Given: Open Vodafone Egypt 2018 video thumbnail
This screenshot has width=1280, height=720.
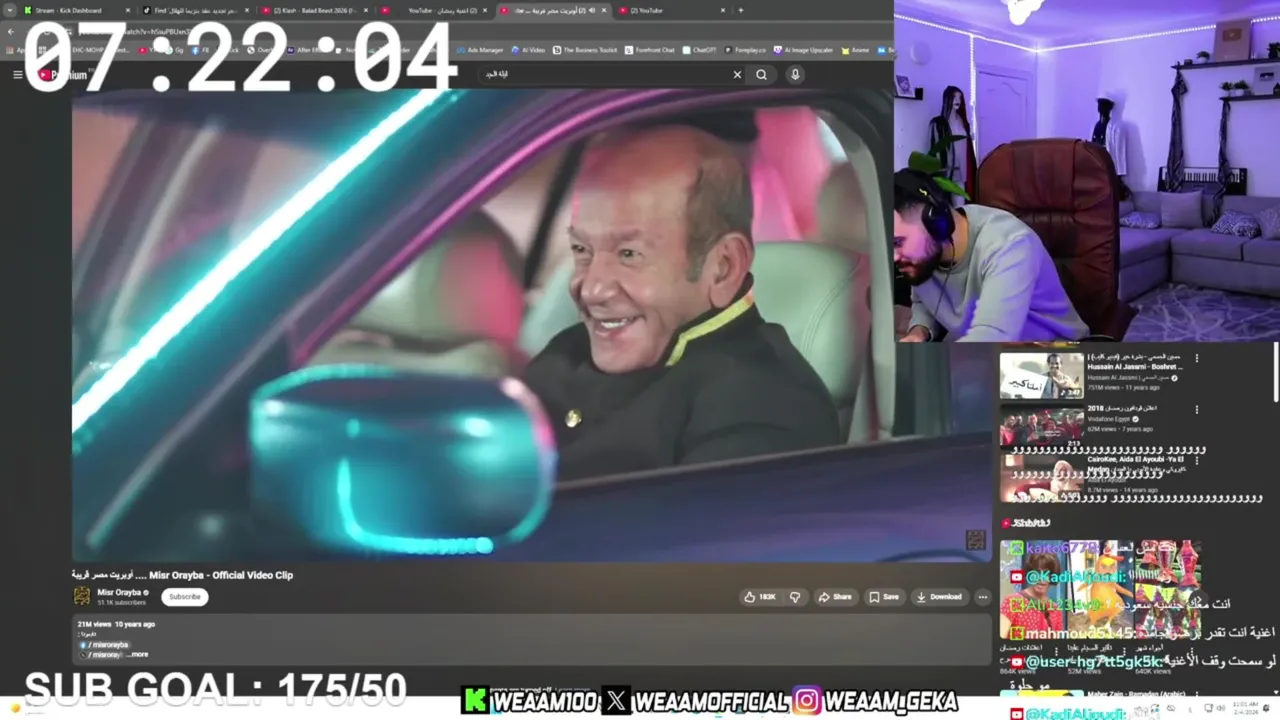Looking at the screenshot, I should (x=1041, y=427).
